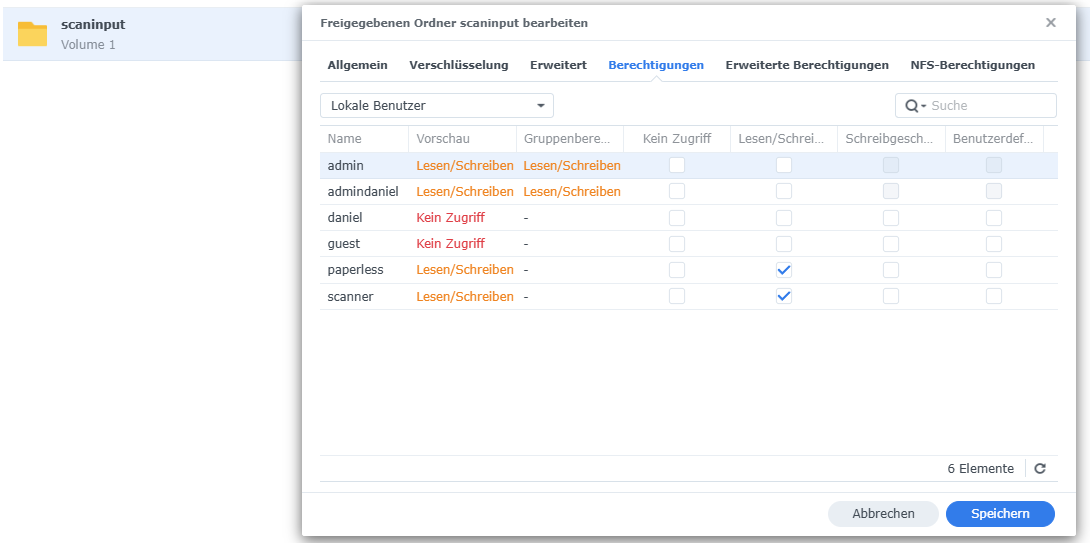
Task: Click the Abbrechen button
Action: coord(883,514)
